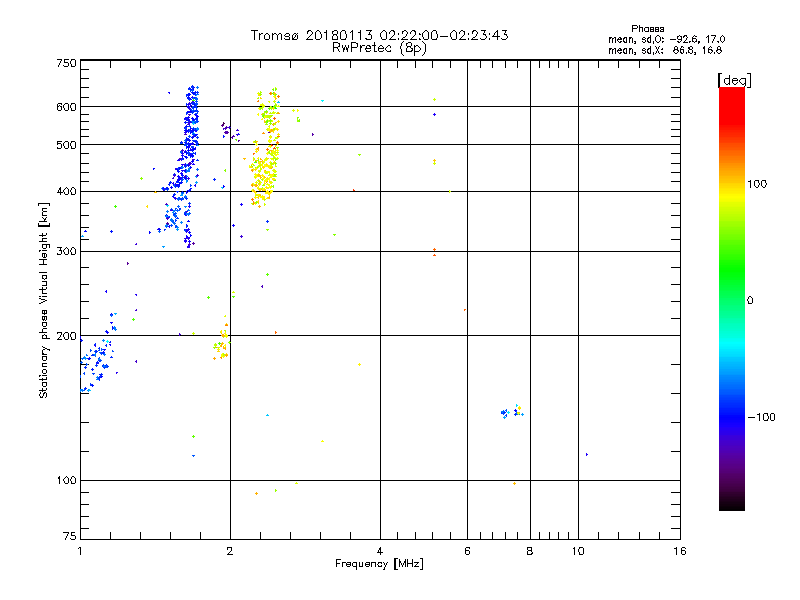This screenshot has width=800, height=600.
Task: Click the x-axis tick label '8'
Action: point(530,551)
